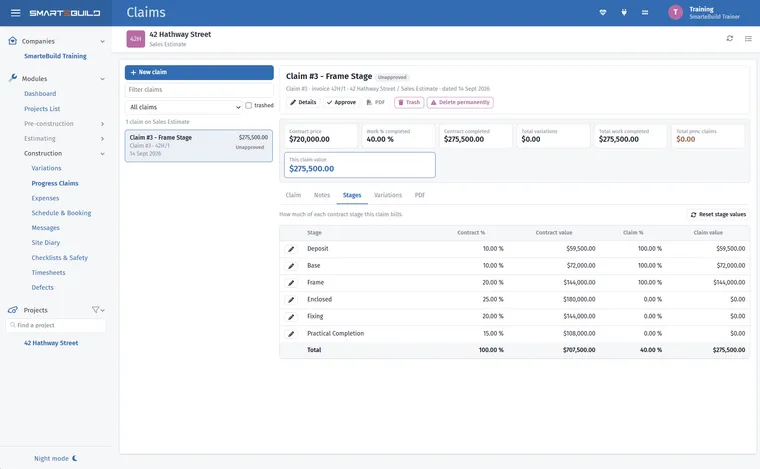
Task: Click the Filter claims input field
Action: 199,90
